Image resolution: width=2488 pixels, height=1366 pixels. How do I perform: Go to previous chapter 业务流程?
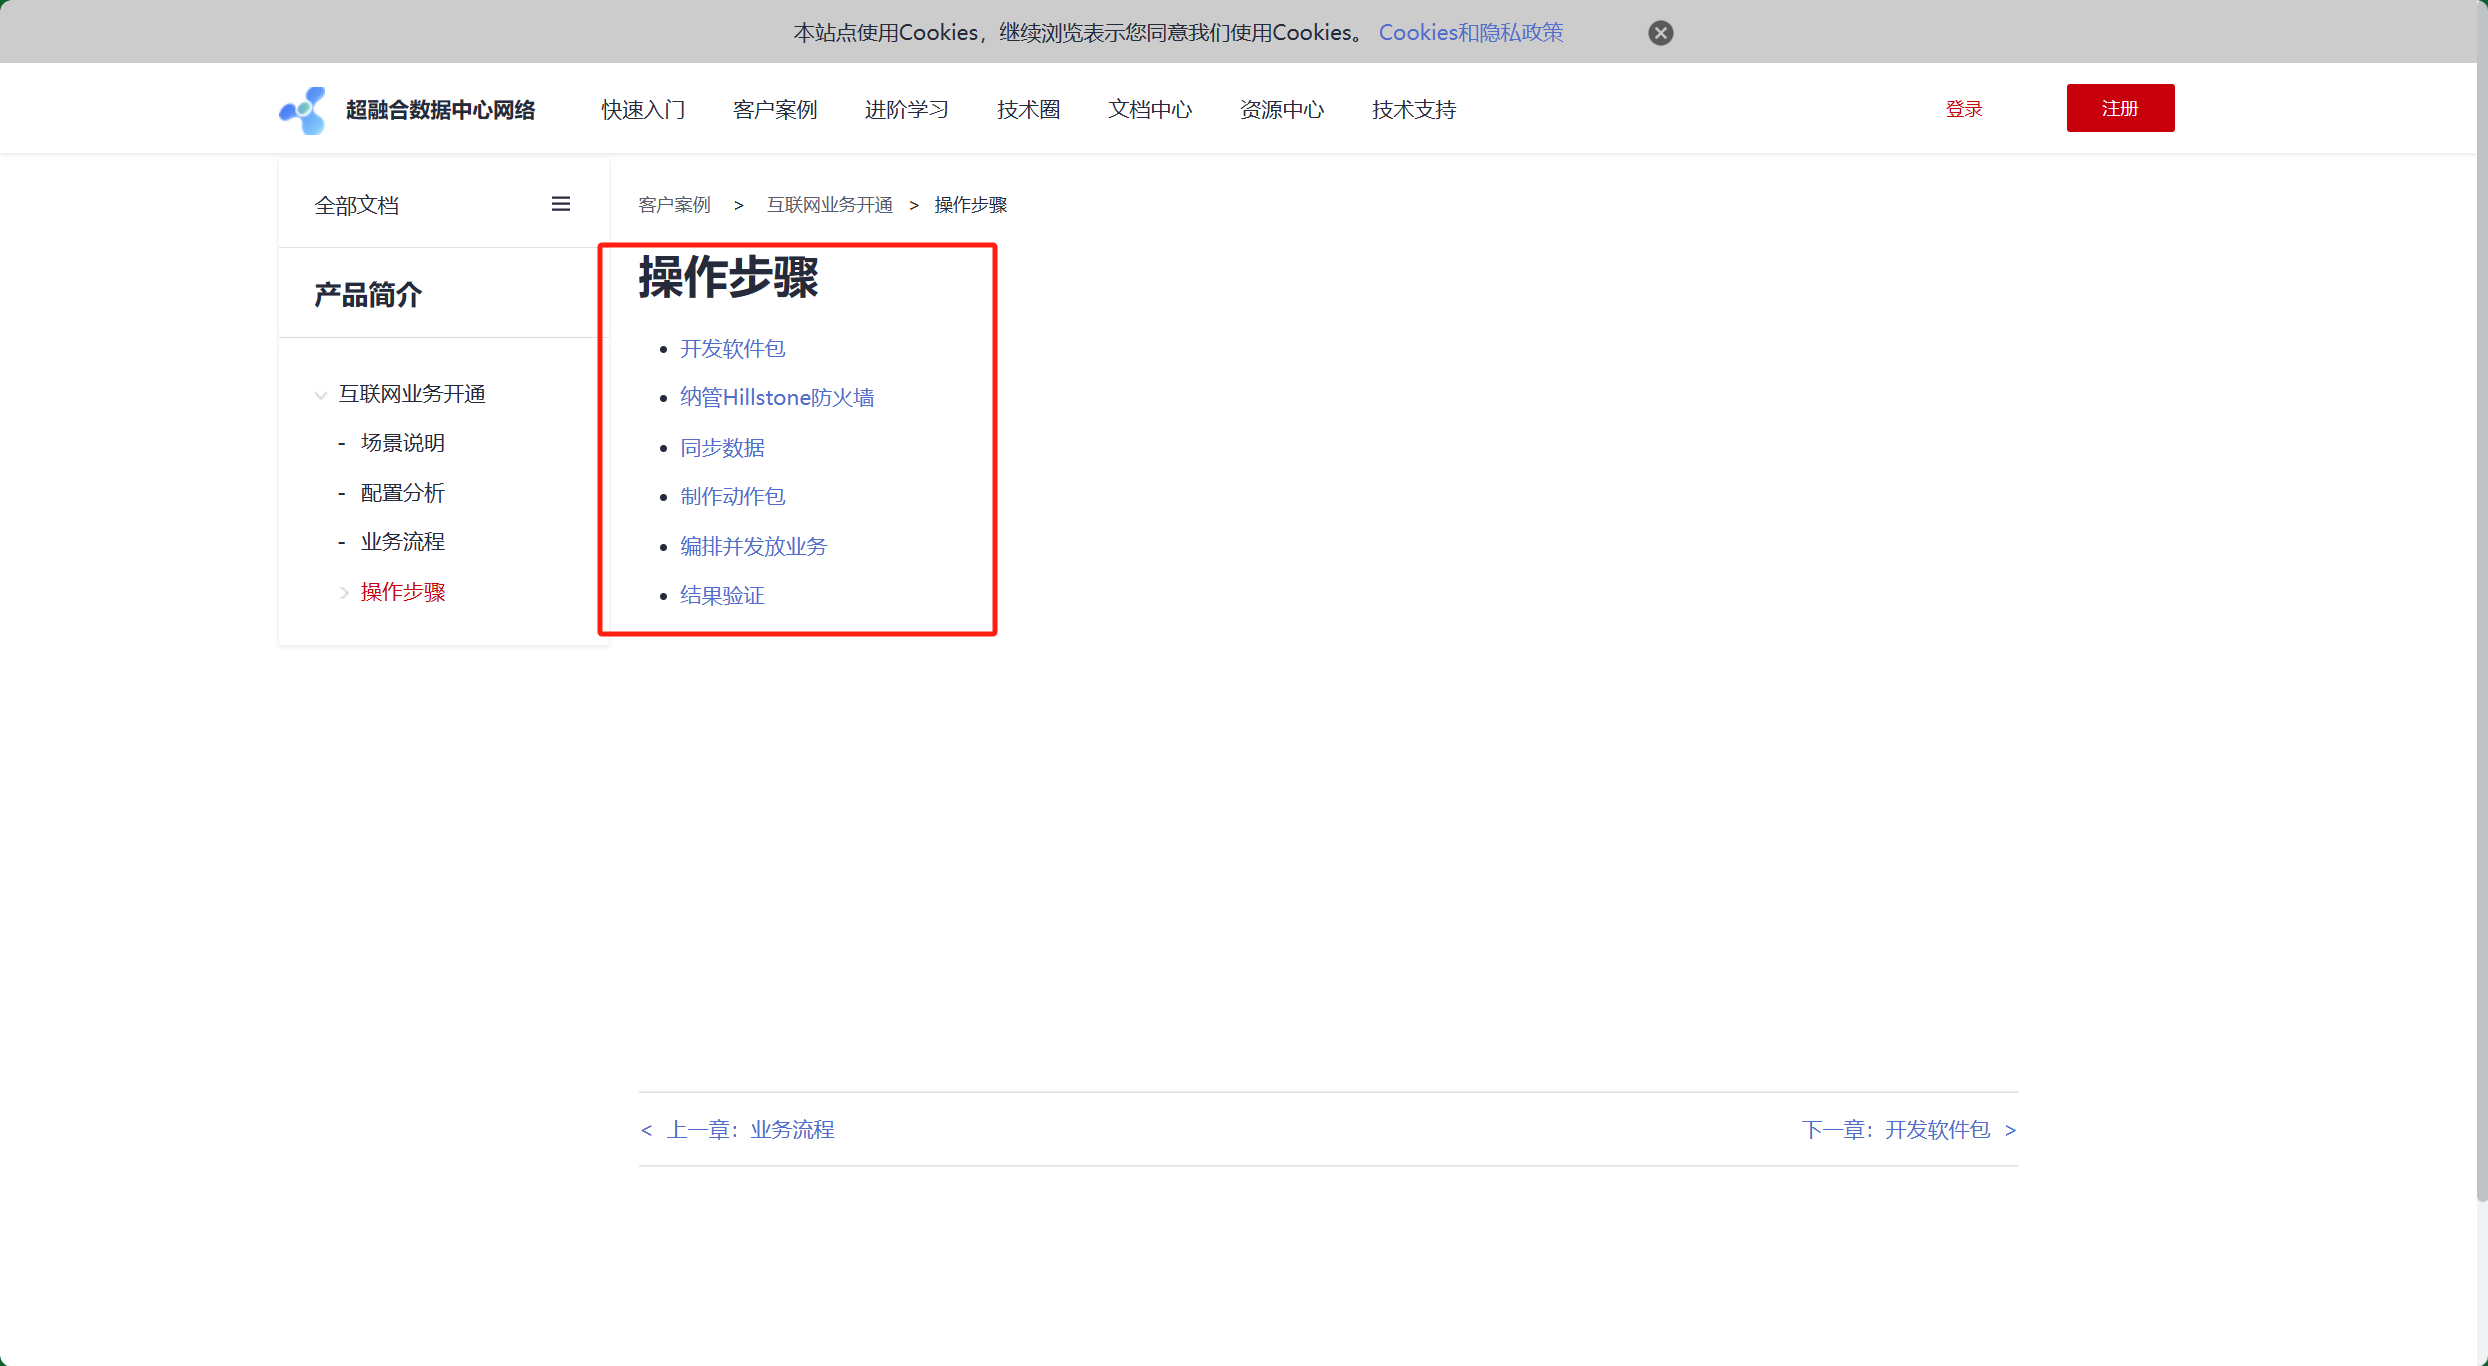pyautogui.click(x=738, y=1130)
